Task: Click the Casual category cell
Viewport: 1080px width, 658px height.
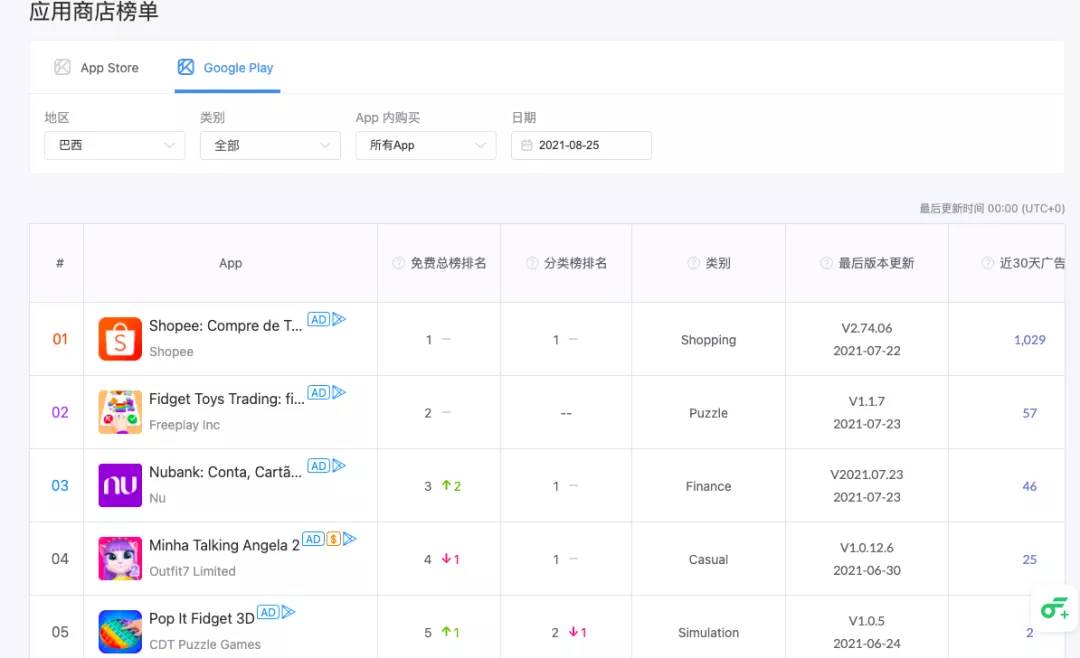Action: (708, 559)
